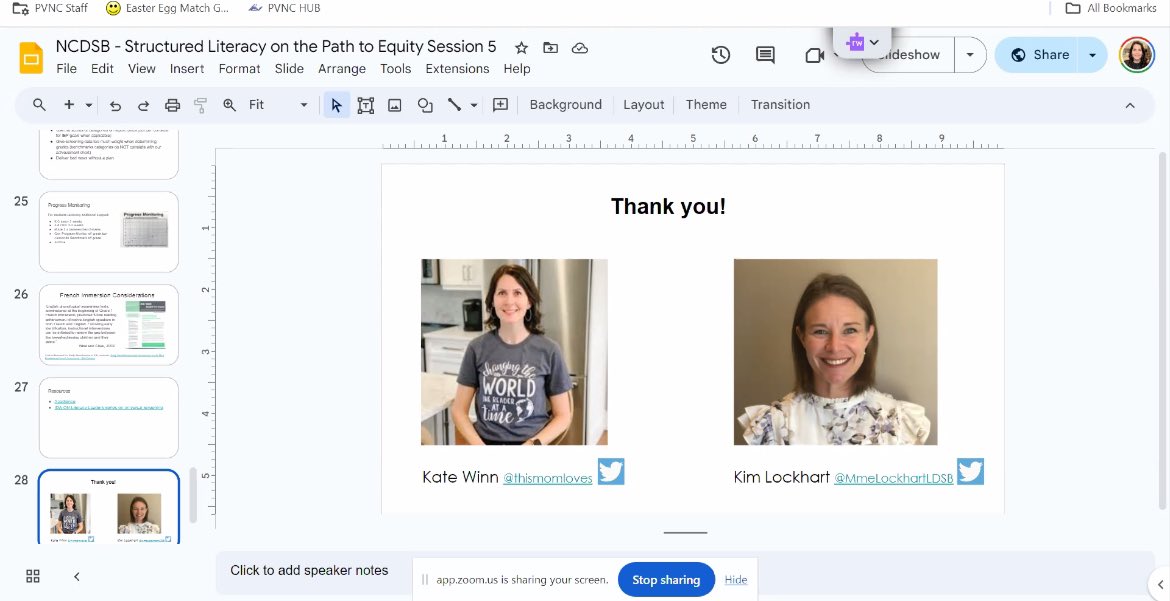Open the PVNC HUB bookmark
This screenshot has height=601, width=1170.
click(284, 8)
